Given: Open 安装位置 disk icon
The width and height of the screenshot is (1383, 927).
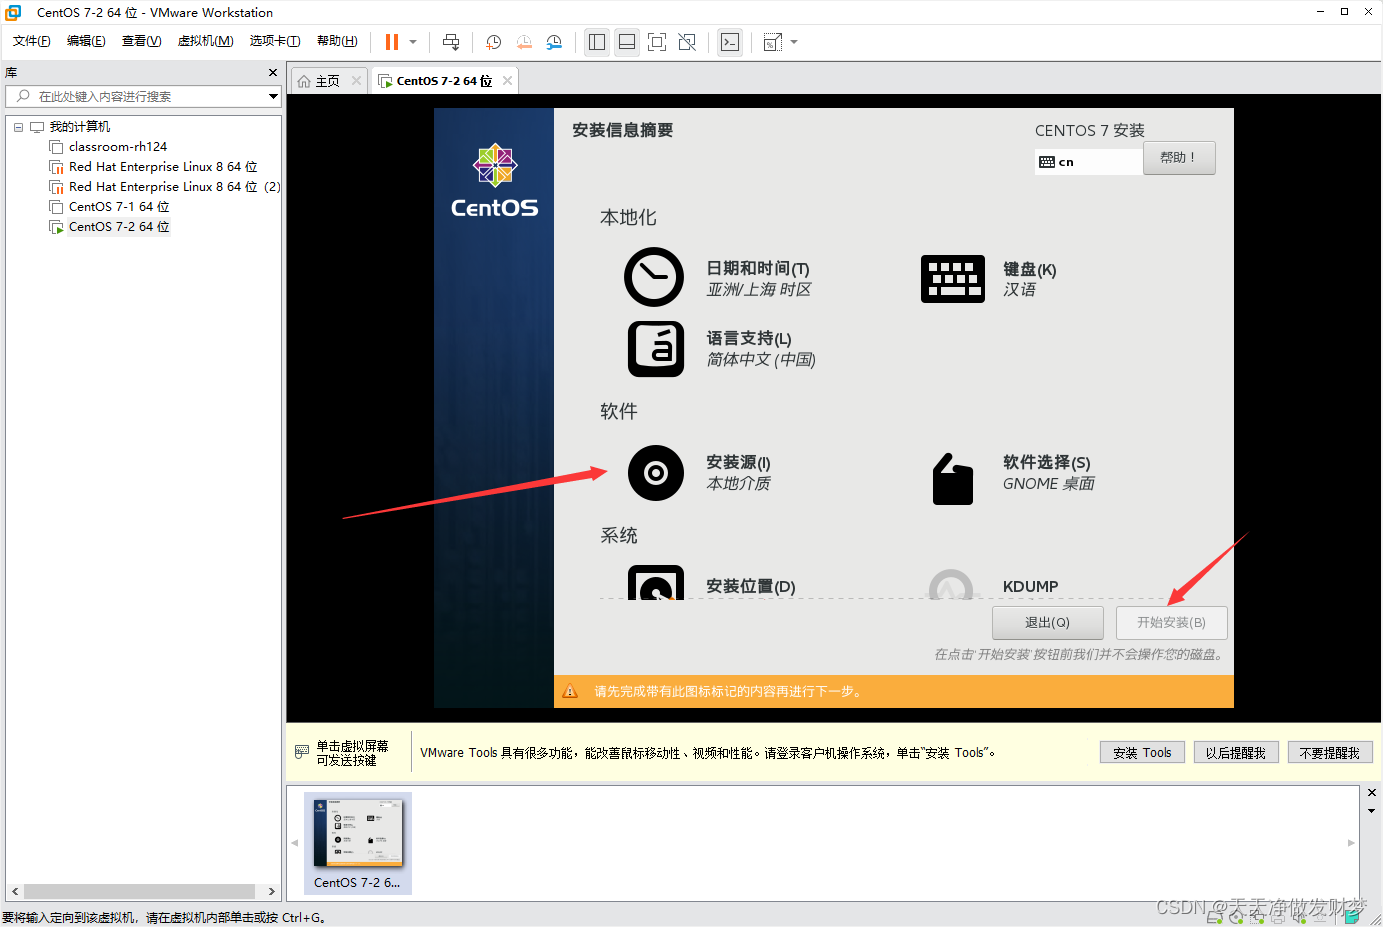Looking at the screenshot, I should [656, 583].
